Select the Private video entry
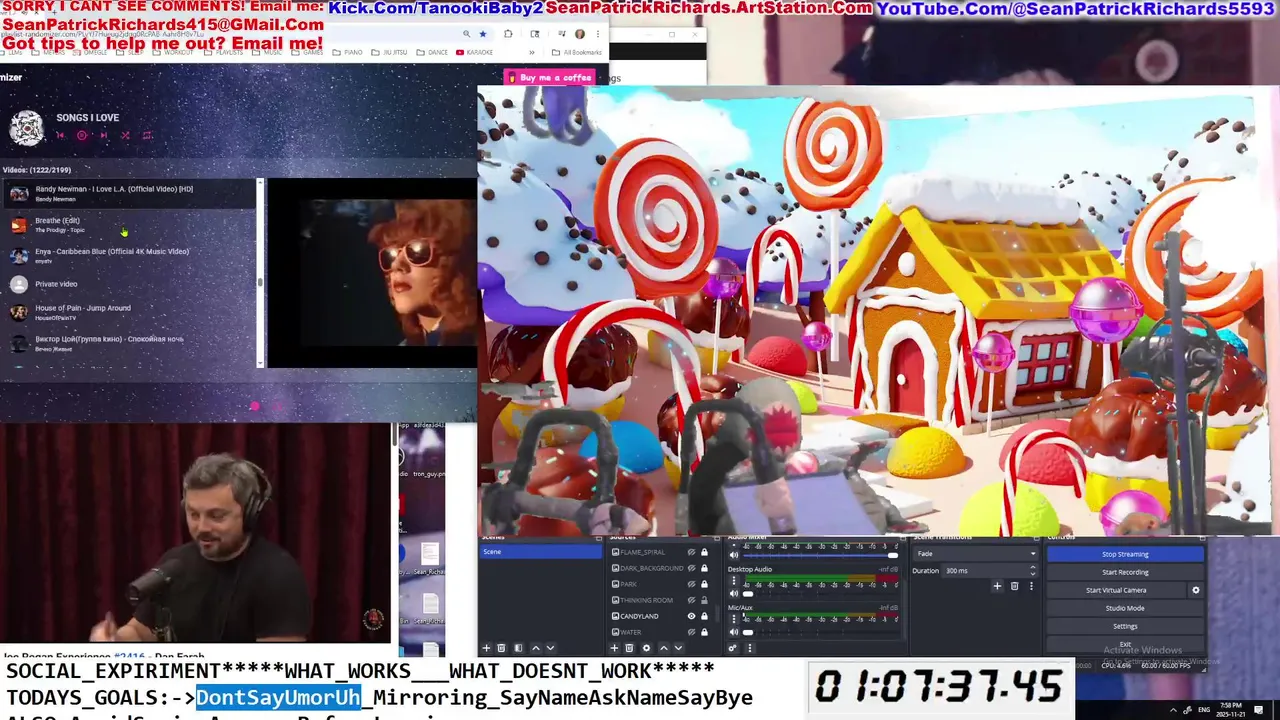 point(128,284)
